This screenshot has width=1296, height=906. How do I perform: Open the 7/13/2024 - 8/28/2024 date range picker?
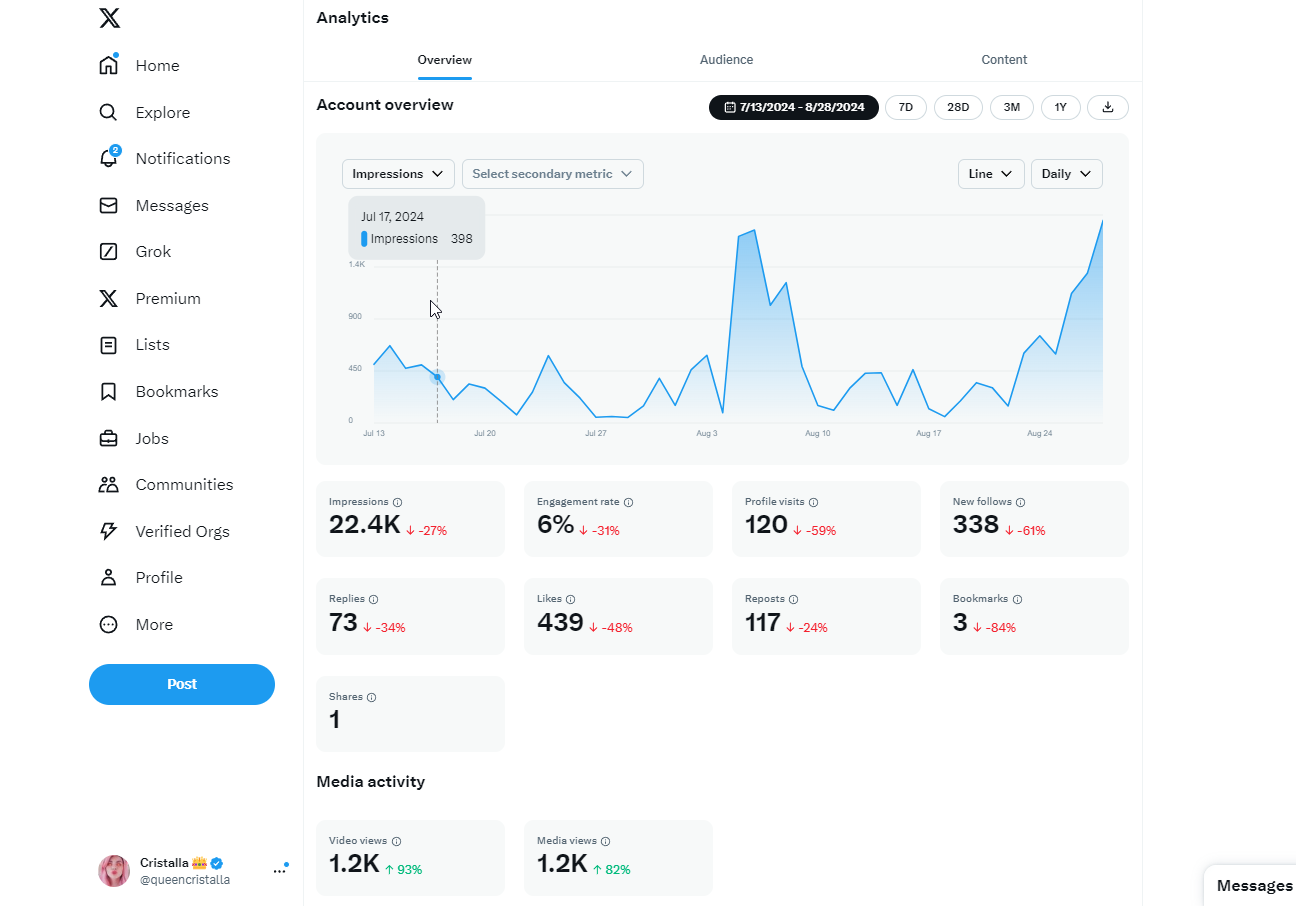[794, 107]
